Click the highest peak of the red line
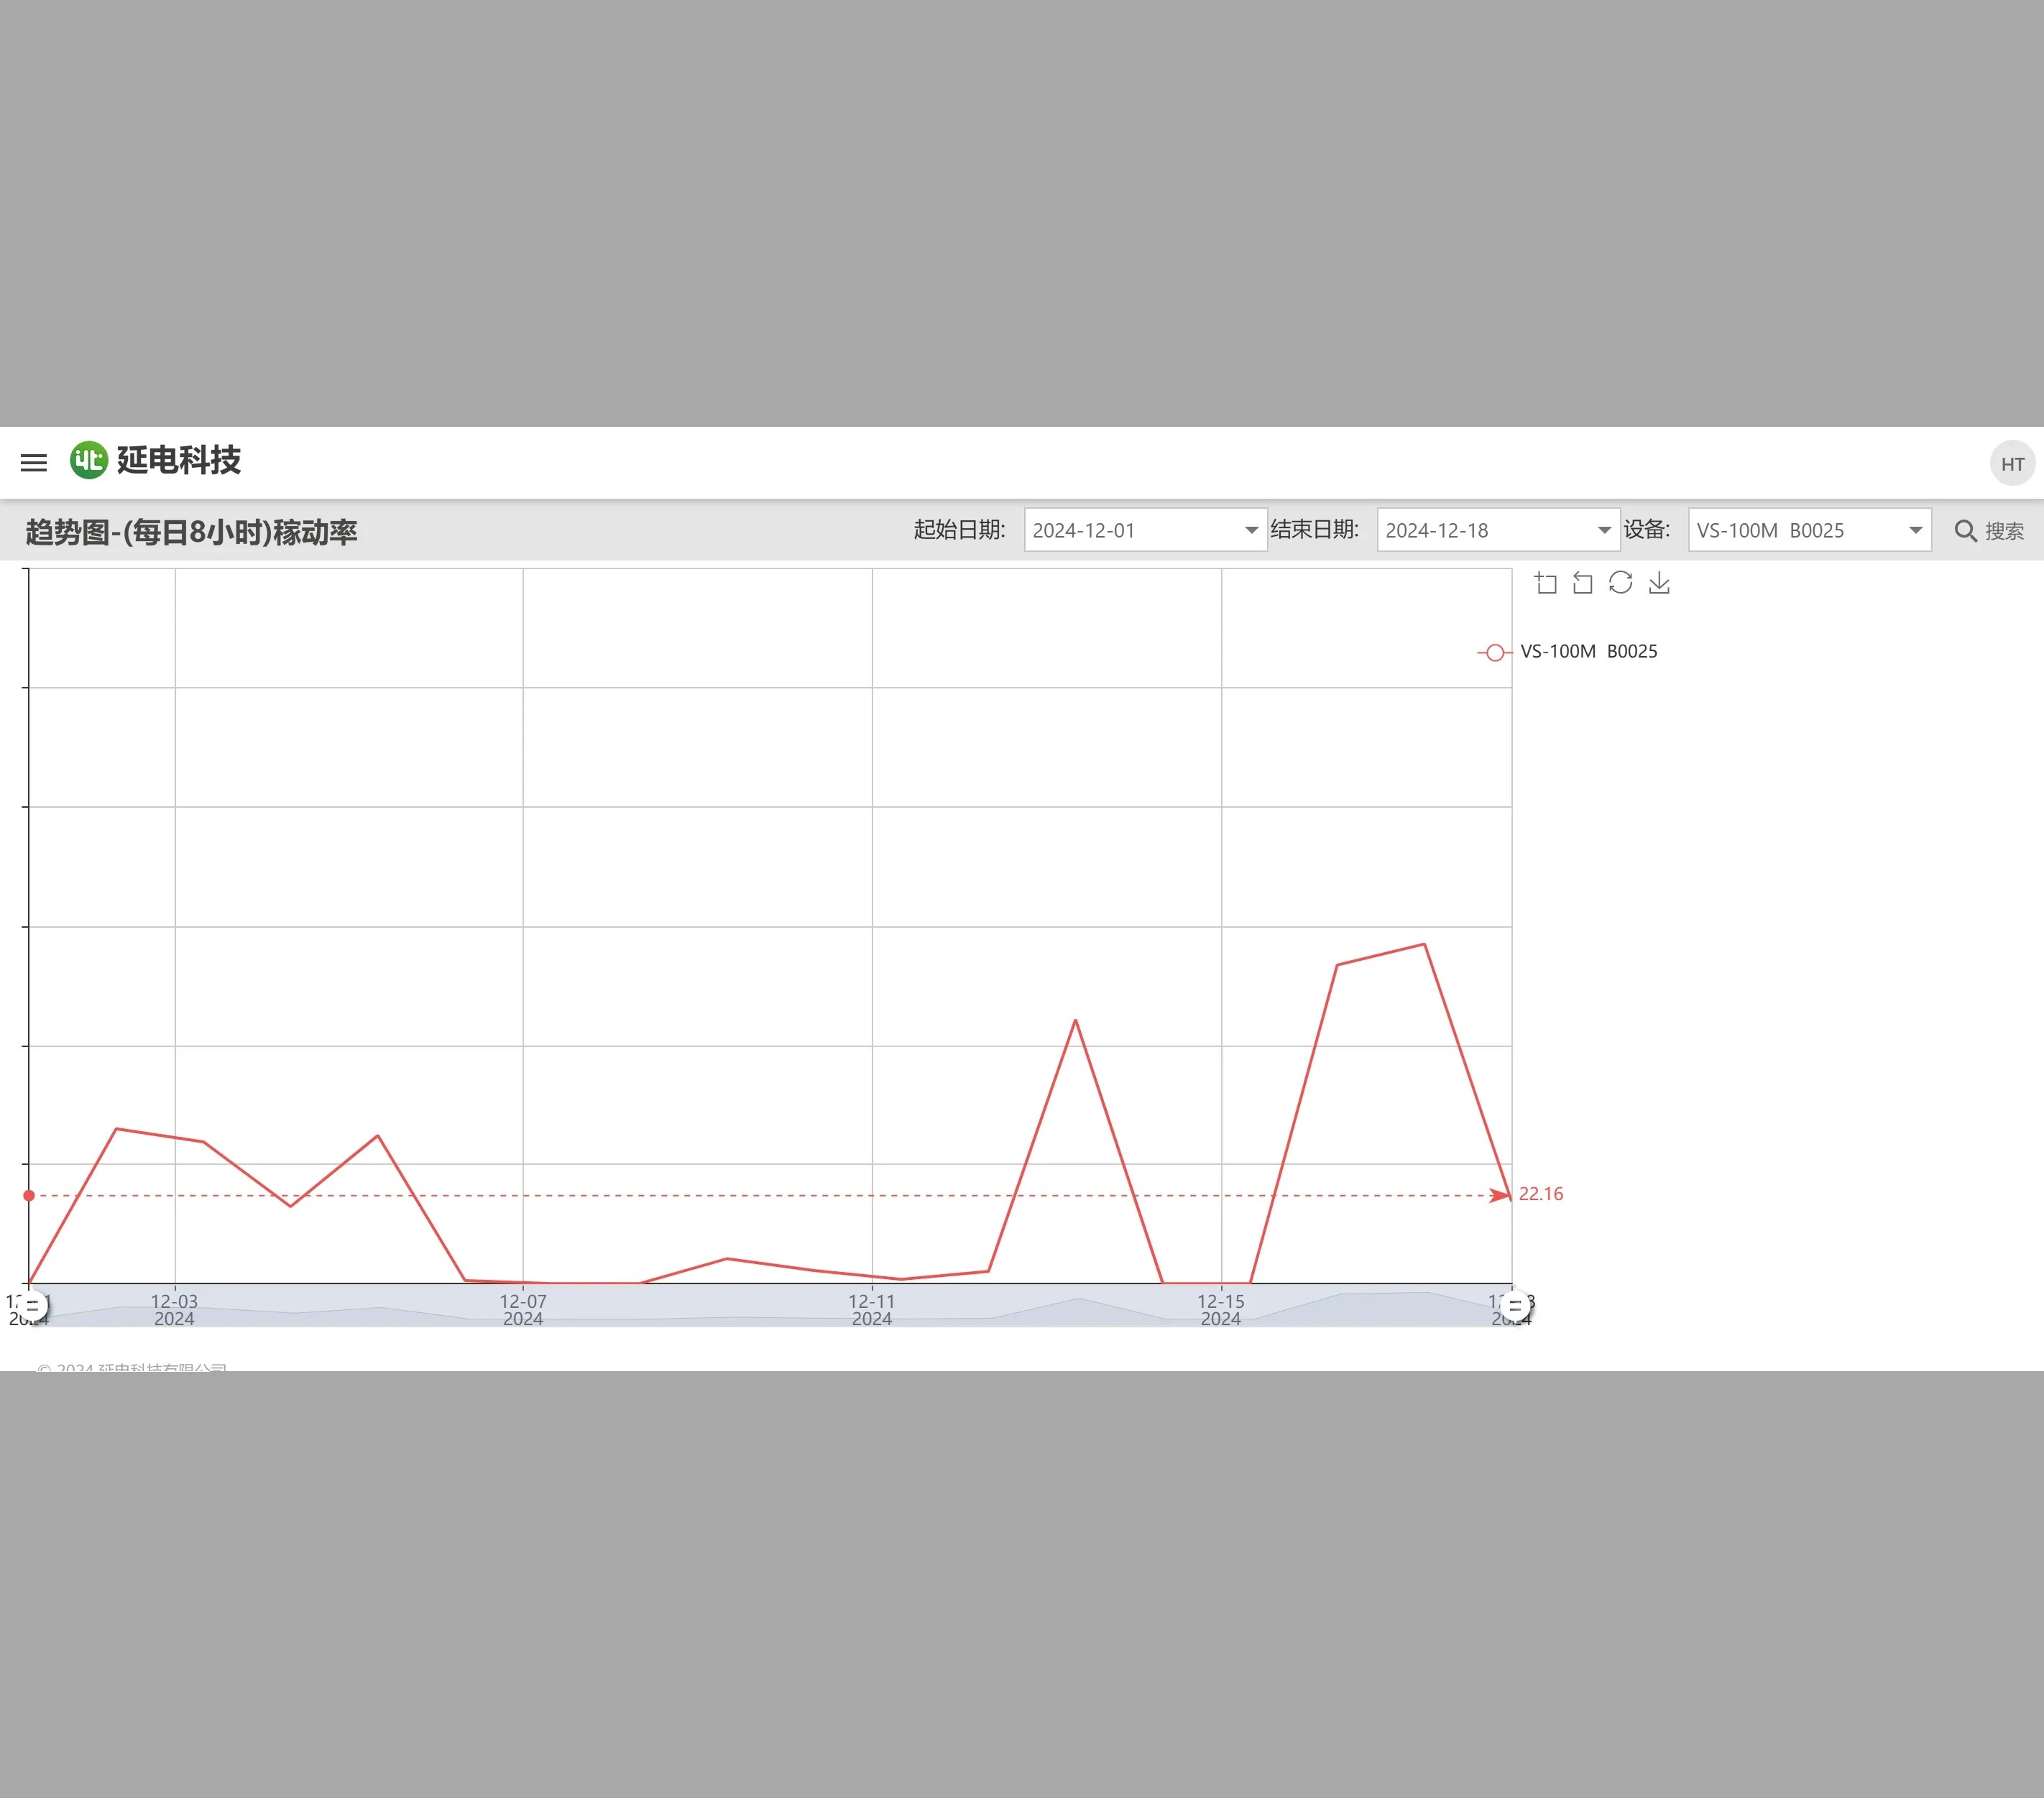Image resolution: width=2044 pixels, height=1798 pixels. pos(1424,944)
